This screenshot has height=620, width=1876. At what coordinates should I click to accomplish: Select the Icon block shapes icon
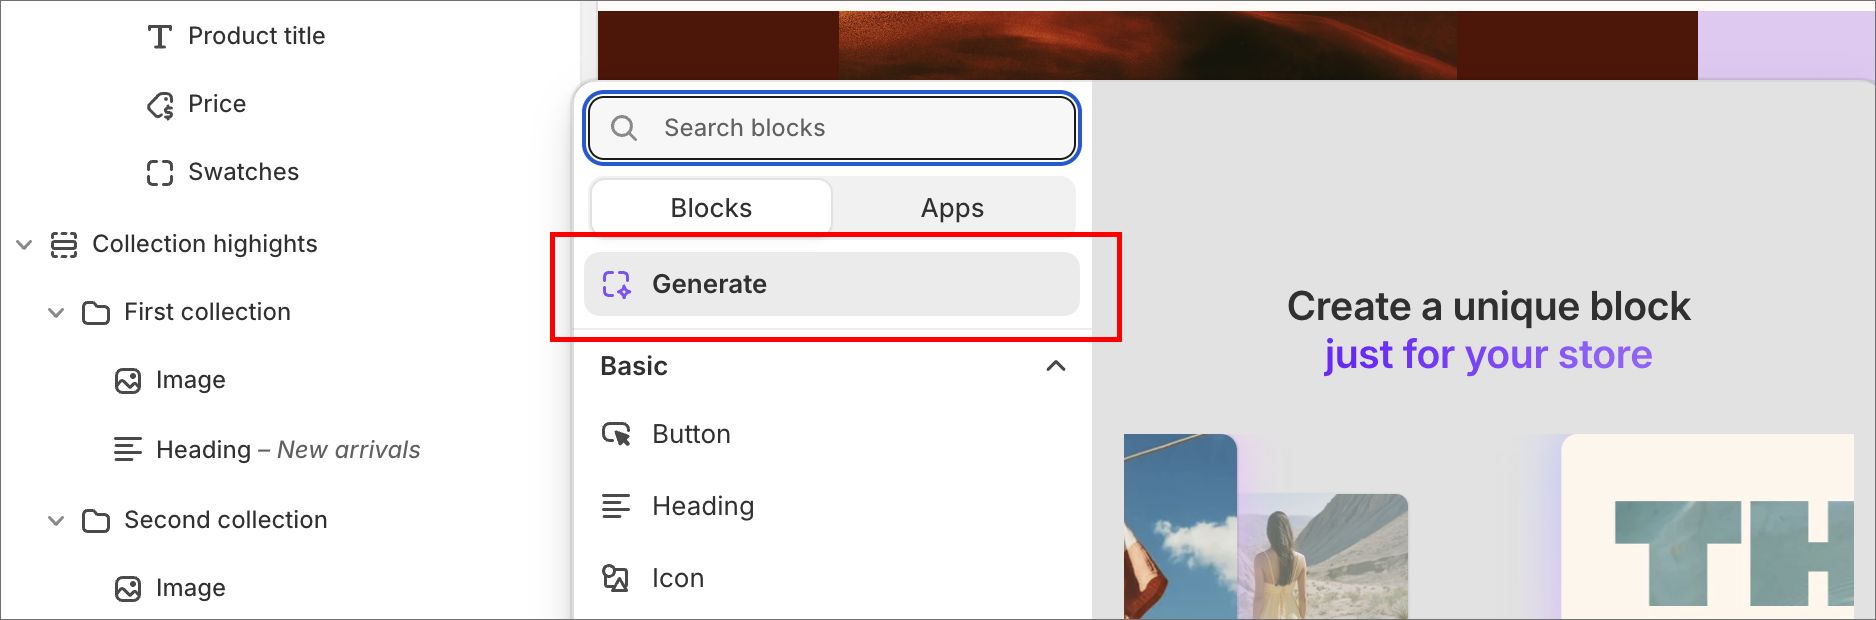pos(615,578)
